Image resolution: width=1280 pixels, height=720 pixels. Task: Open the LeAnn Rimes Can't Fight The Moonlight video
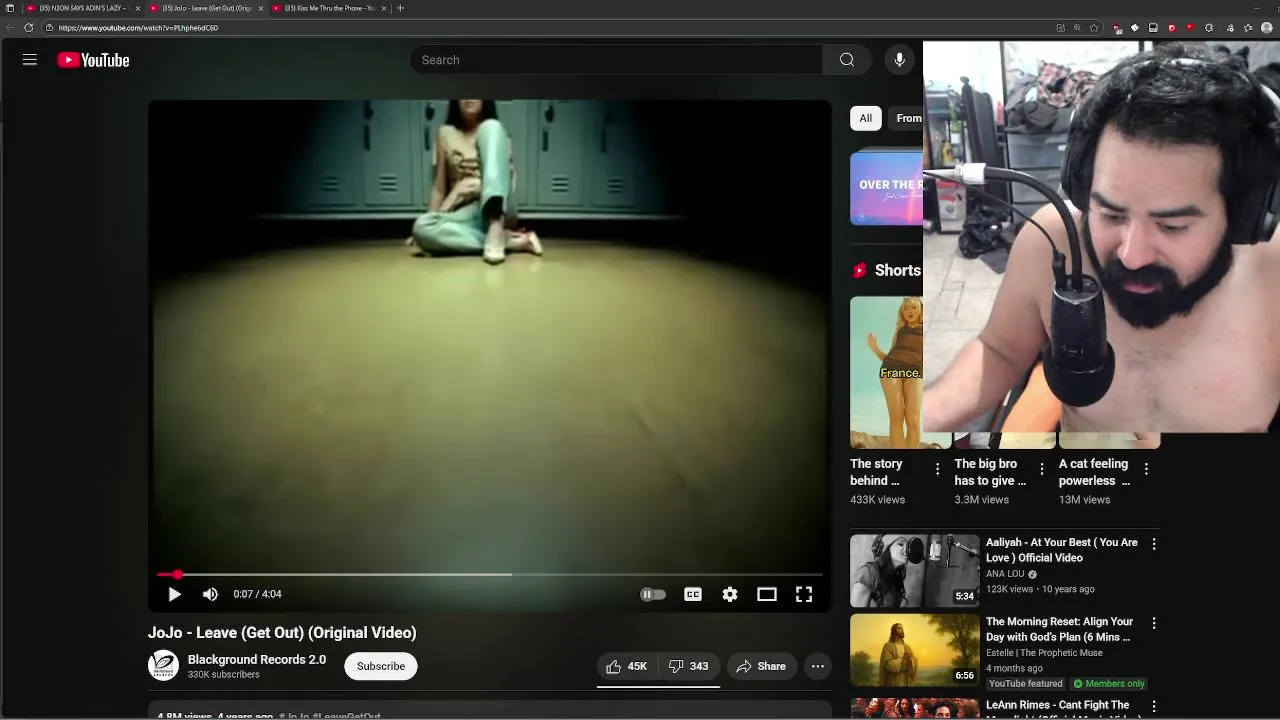point(915,708)
